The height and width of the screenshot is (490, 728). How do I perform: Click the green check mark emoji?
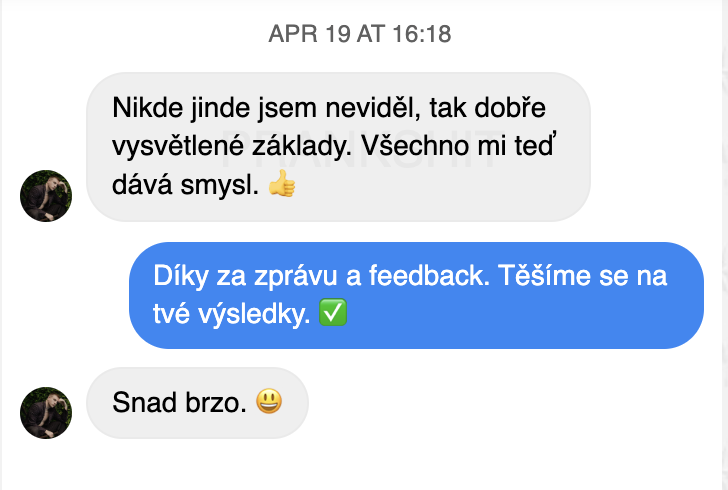[x=333, y=312]
